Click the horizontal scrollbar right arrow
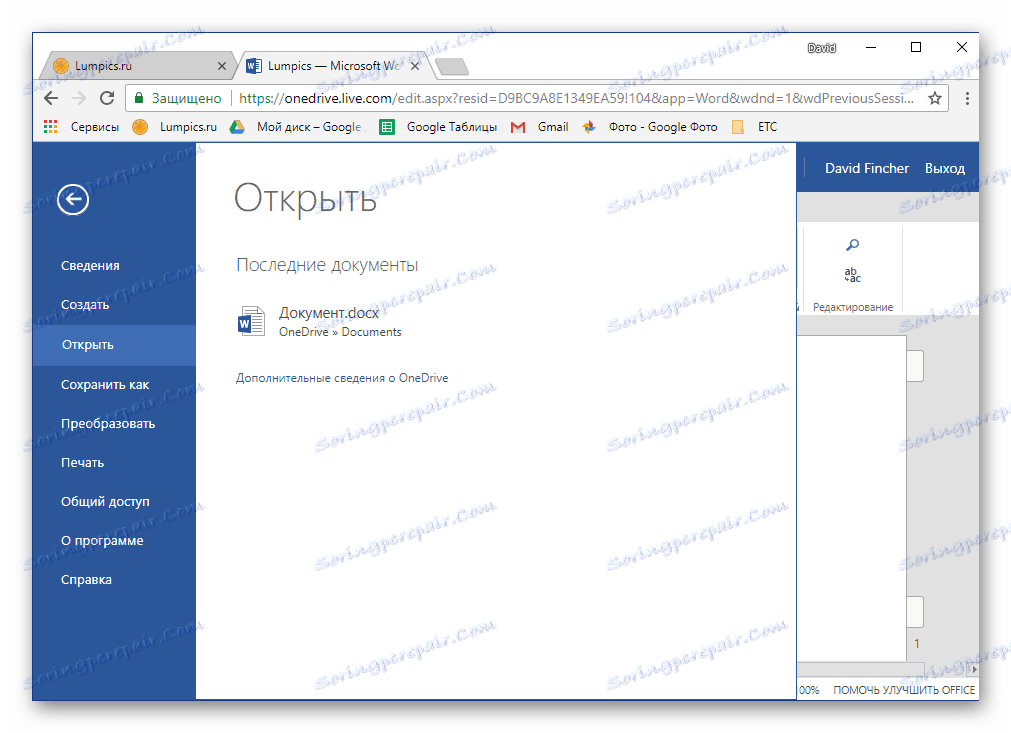Screen dimensions: 1011x733 (x=974, y=670)
